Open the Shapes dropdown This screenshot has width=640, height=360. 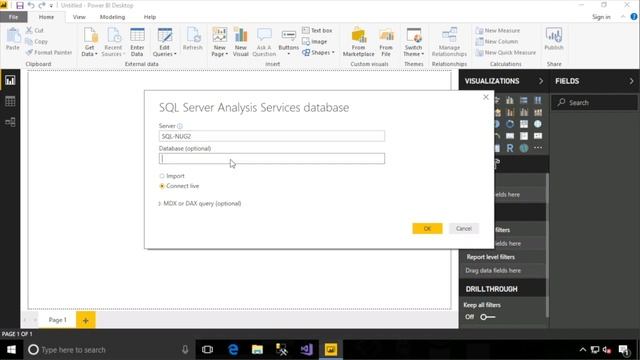318,52
